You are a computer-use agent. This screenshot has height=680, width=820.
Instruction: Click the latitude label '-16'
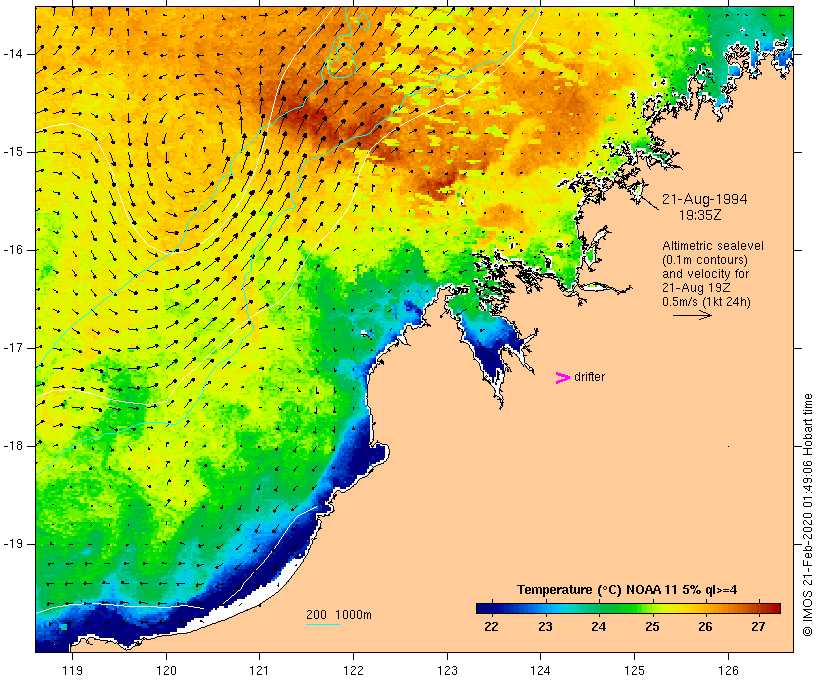12,250
